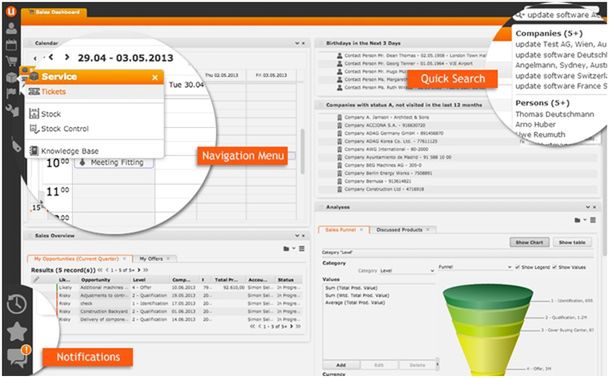Open dropdown arrow beside Analyses folder icon
Screen dimensions: 609x378
[x=585, y=220]
